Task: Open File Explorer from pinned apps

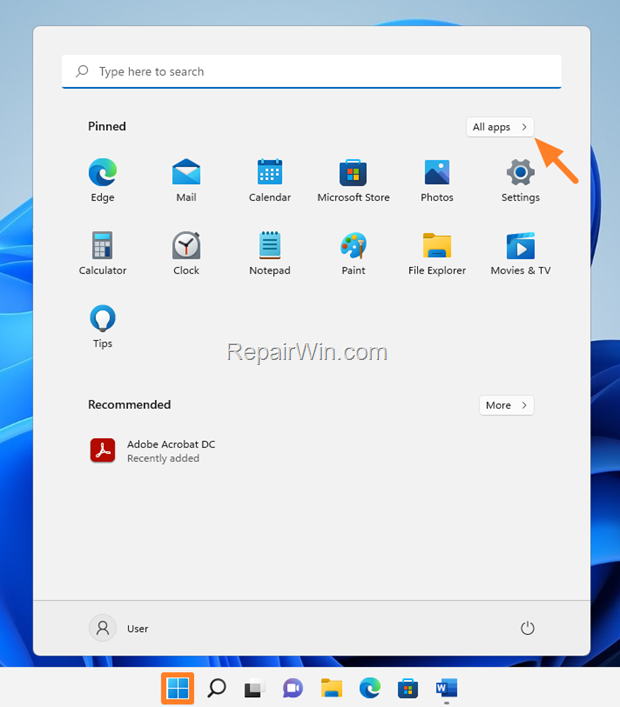Action: click(437, 253)
